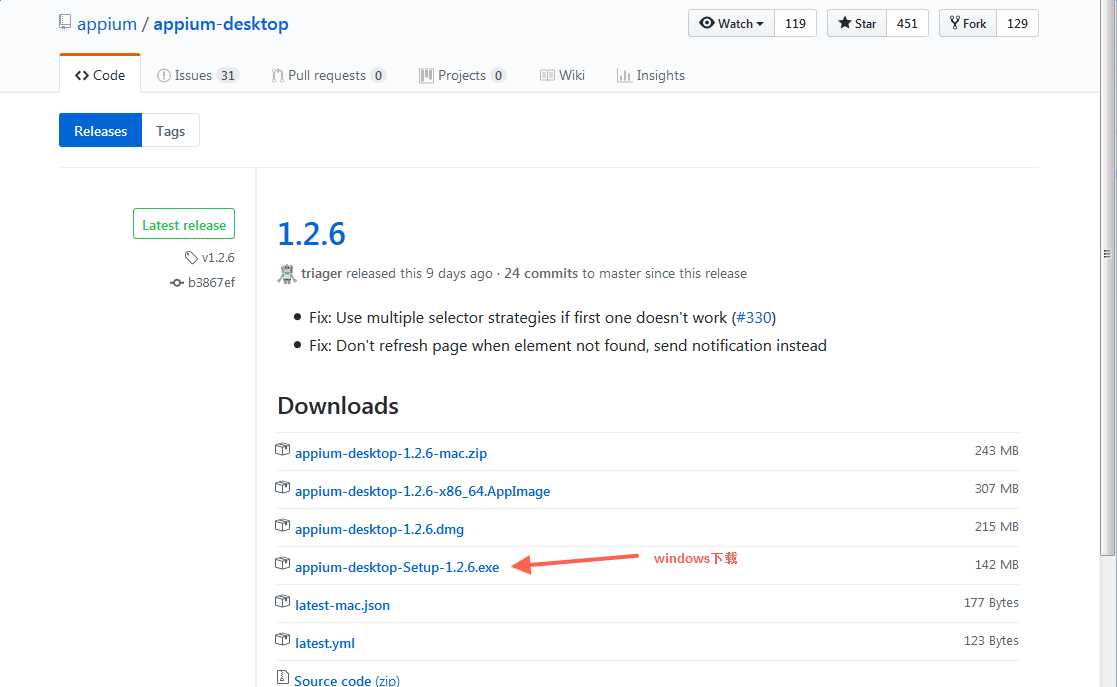
Task: Click package icon beside AppImage file
Action: (x=283, y=487)
